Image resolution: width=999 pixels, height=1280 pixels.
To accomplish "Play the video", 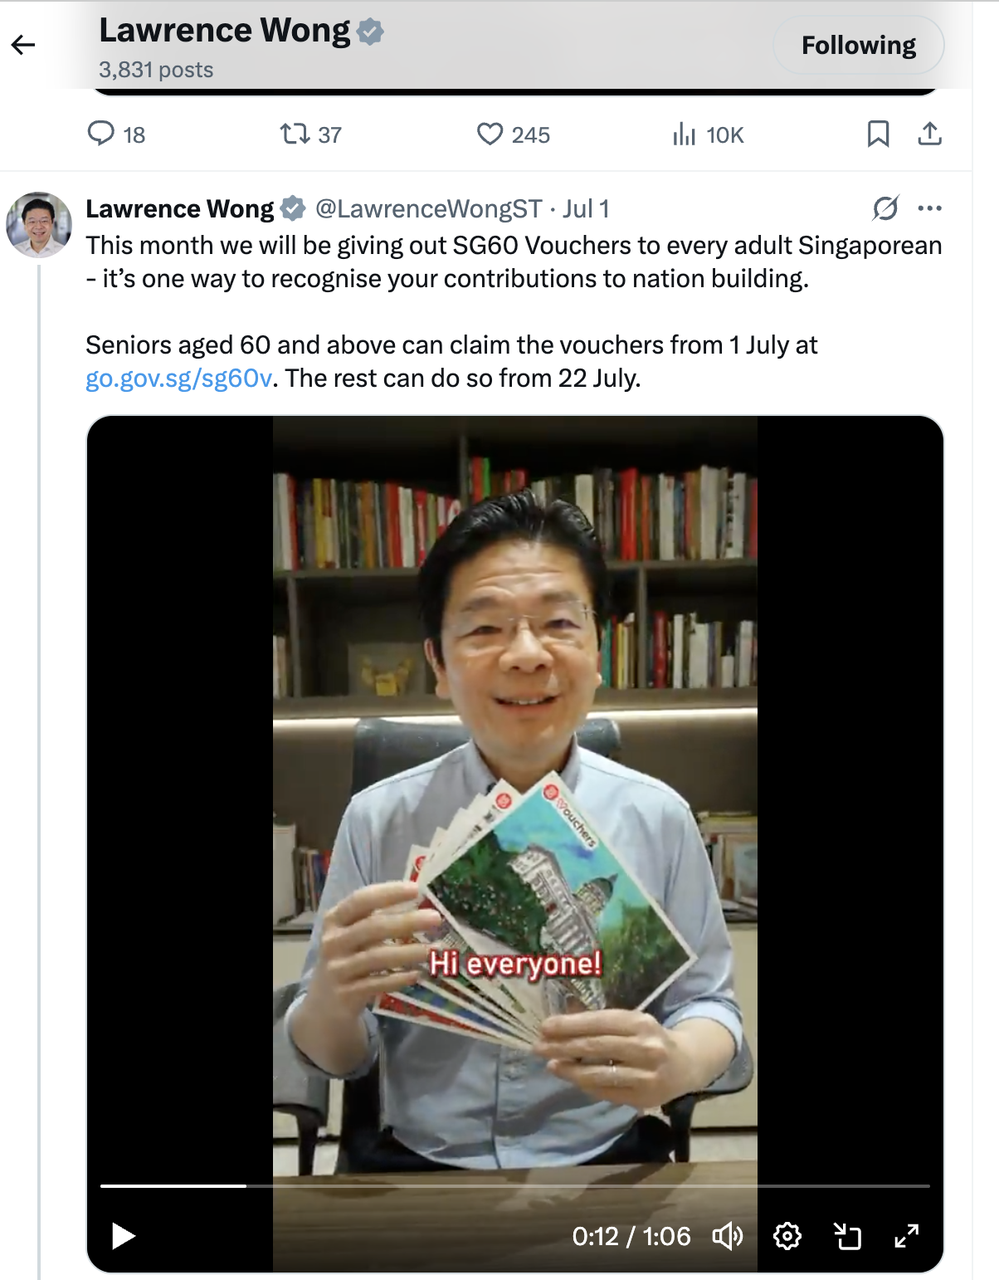I will 123,1236.
